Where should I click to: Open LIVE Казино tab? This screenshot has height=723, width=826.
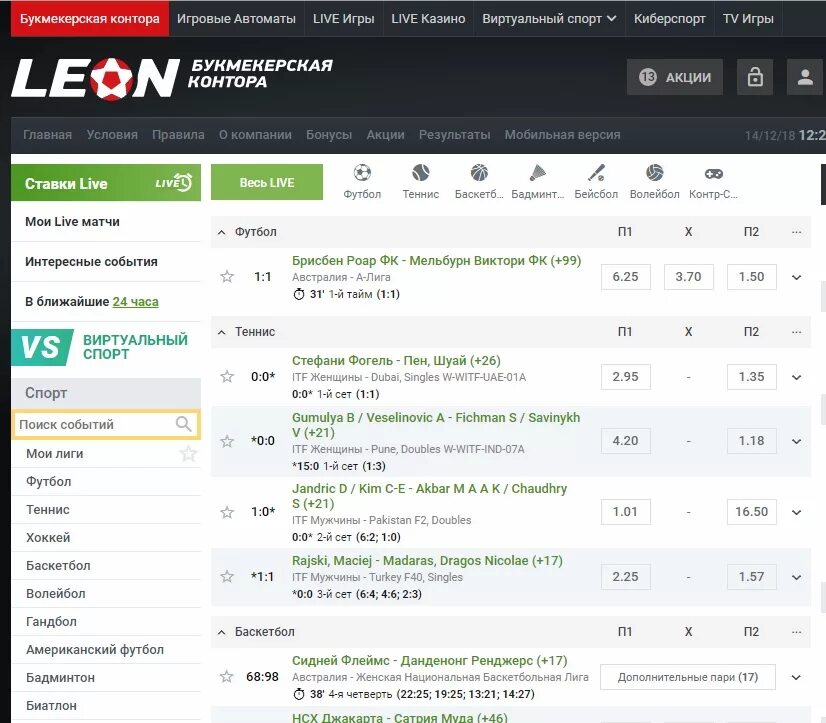[428, 18]
